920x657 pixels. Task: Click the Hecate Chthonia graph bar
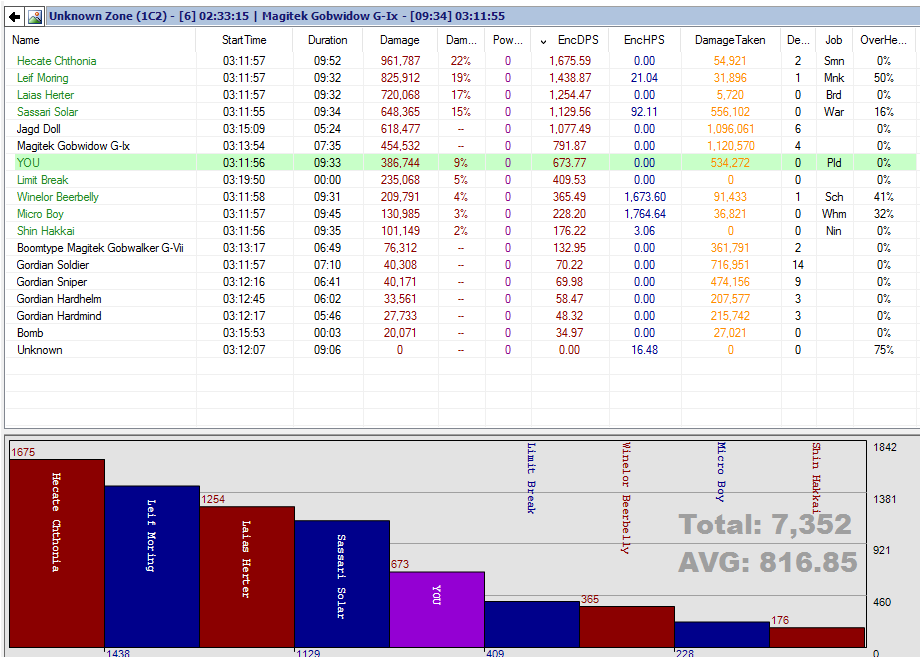57,553
